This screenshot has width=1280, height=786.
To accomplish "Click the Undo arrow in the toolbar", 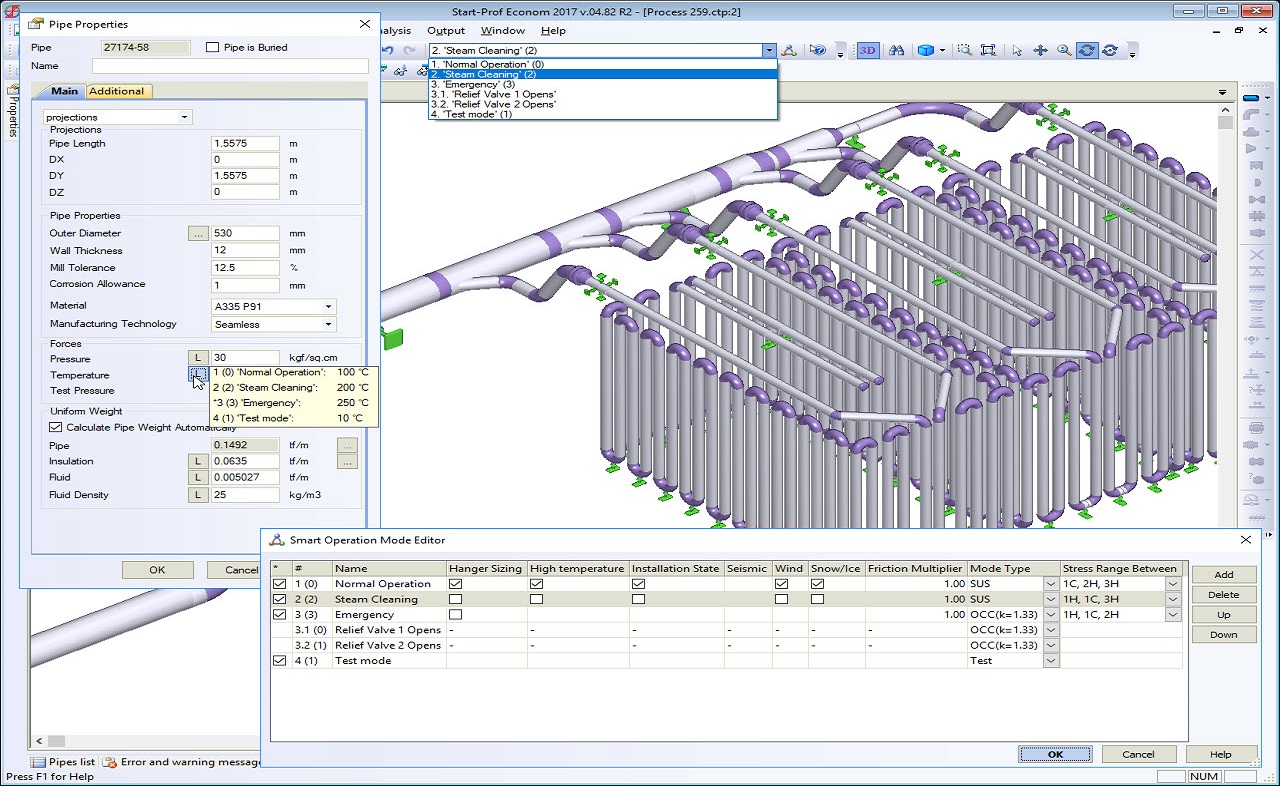I will coord(388,50).
